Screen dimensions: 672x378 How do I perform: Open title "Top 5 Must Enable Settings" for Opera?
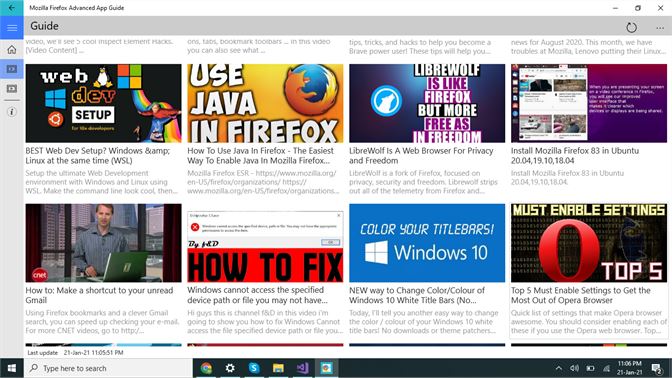click(x=581, y=295)
